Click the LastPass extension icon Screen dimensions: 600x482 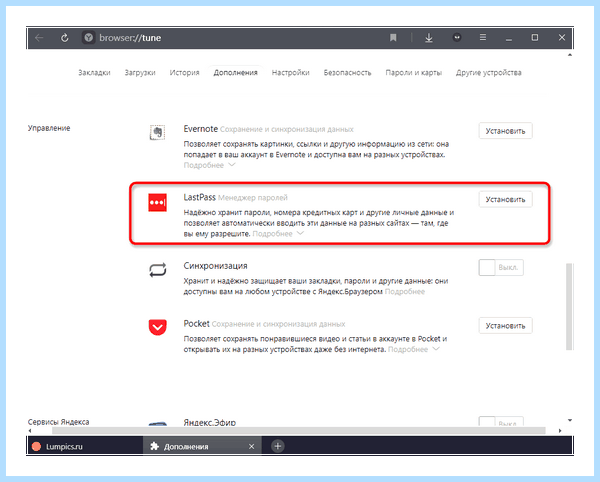[157, 202]
